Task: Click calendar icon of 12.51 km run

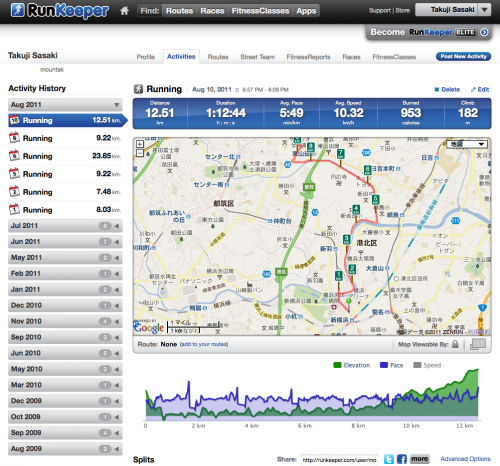Action: [x=14, y=120]
